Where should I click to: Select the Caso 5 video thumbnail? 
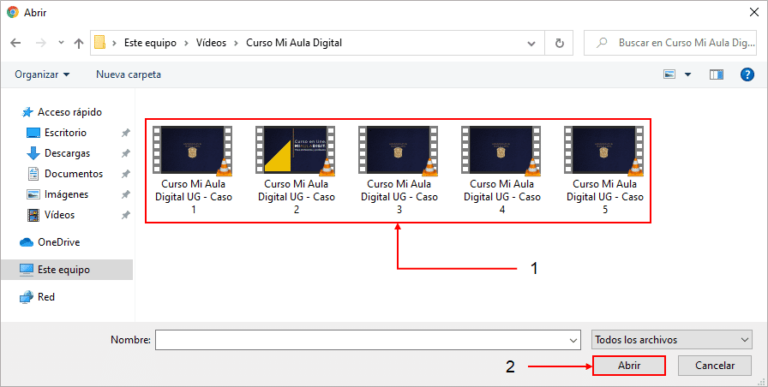click(604, 169)
